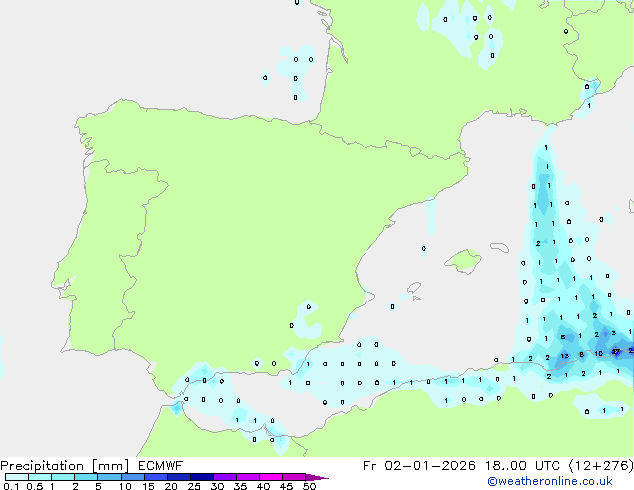
Task: Pick the 15–20 mm legend color box
Action: 156,477
